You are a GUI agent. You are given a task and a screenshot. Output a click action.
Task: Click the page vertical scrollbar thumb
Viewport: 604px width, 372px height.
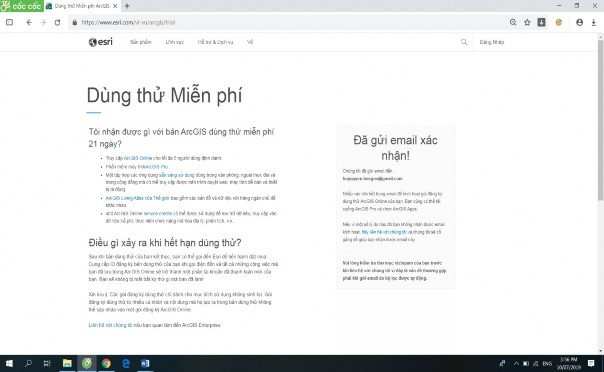601,119
